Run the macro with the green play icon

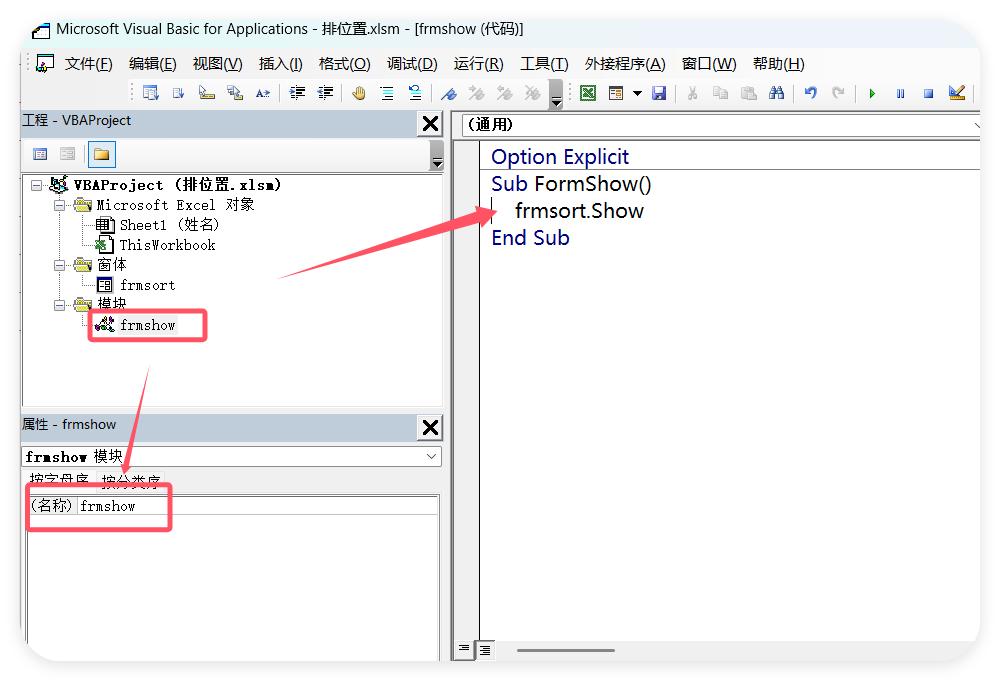point(872,94)
